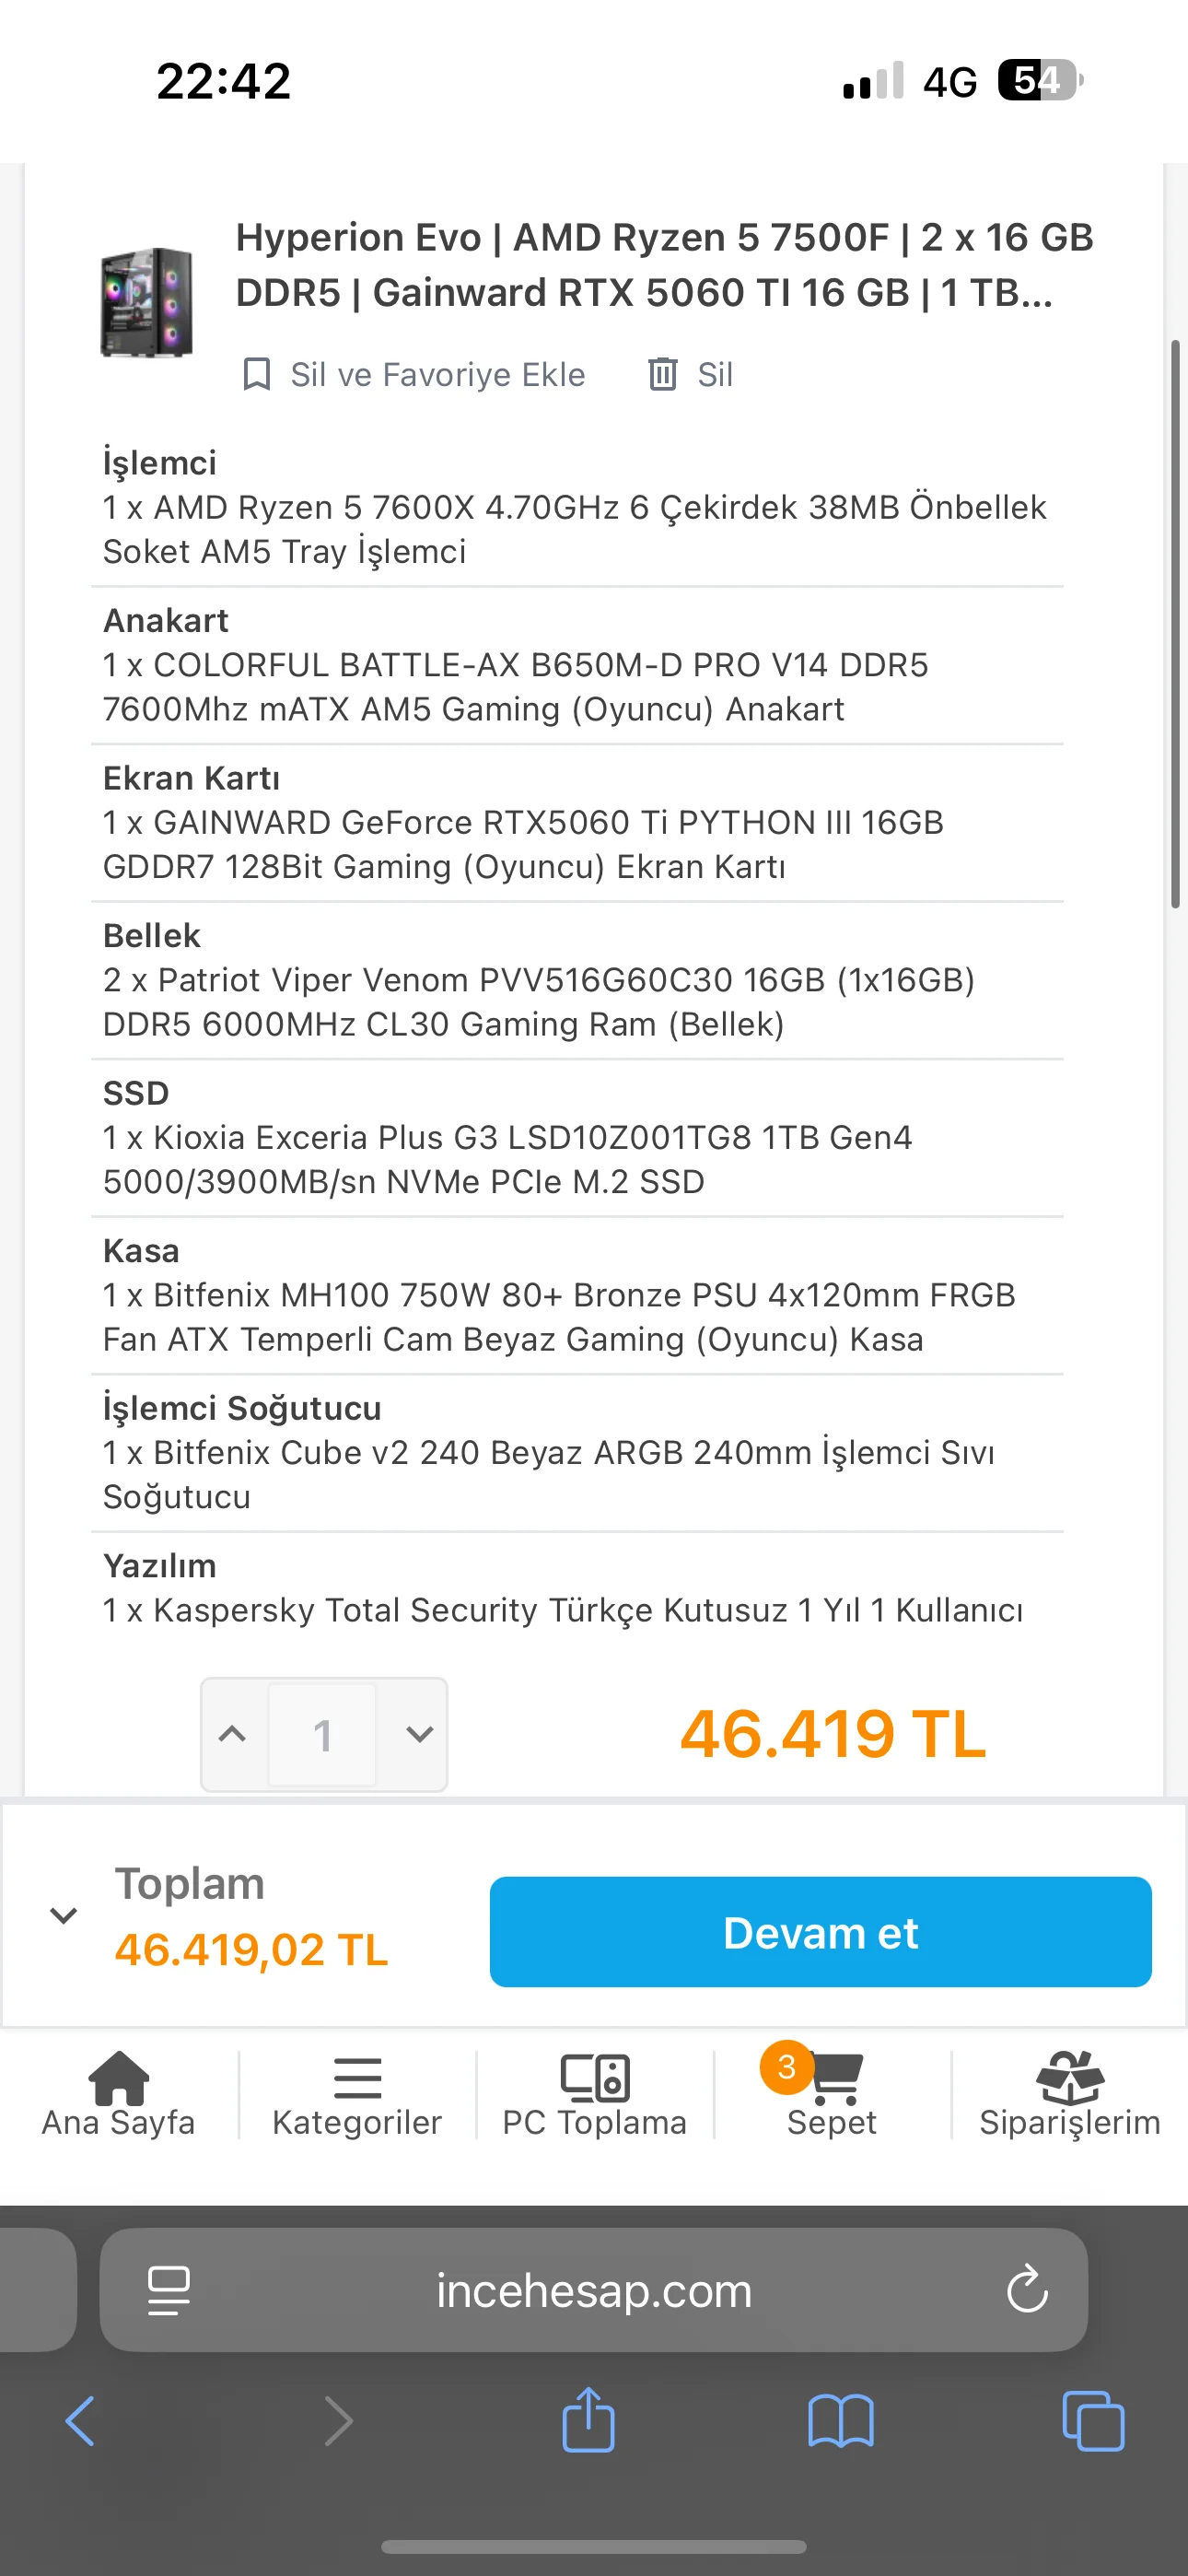Open Safari bookmarks book icon
This screenshot has height=2576, width=1188.
(840, 2420)
